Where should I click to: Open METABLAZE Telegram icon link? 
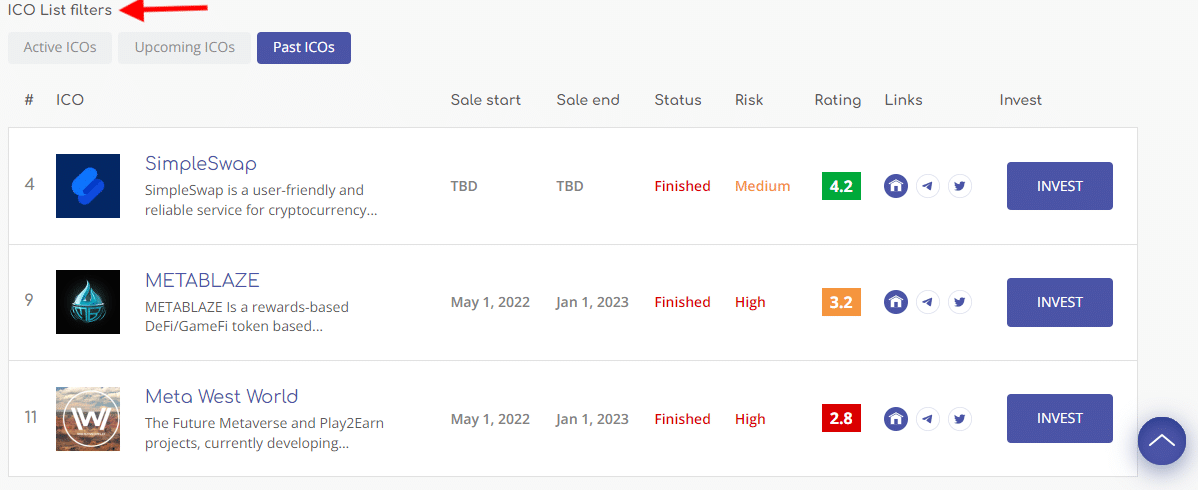click(x=928, y=302)
